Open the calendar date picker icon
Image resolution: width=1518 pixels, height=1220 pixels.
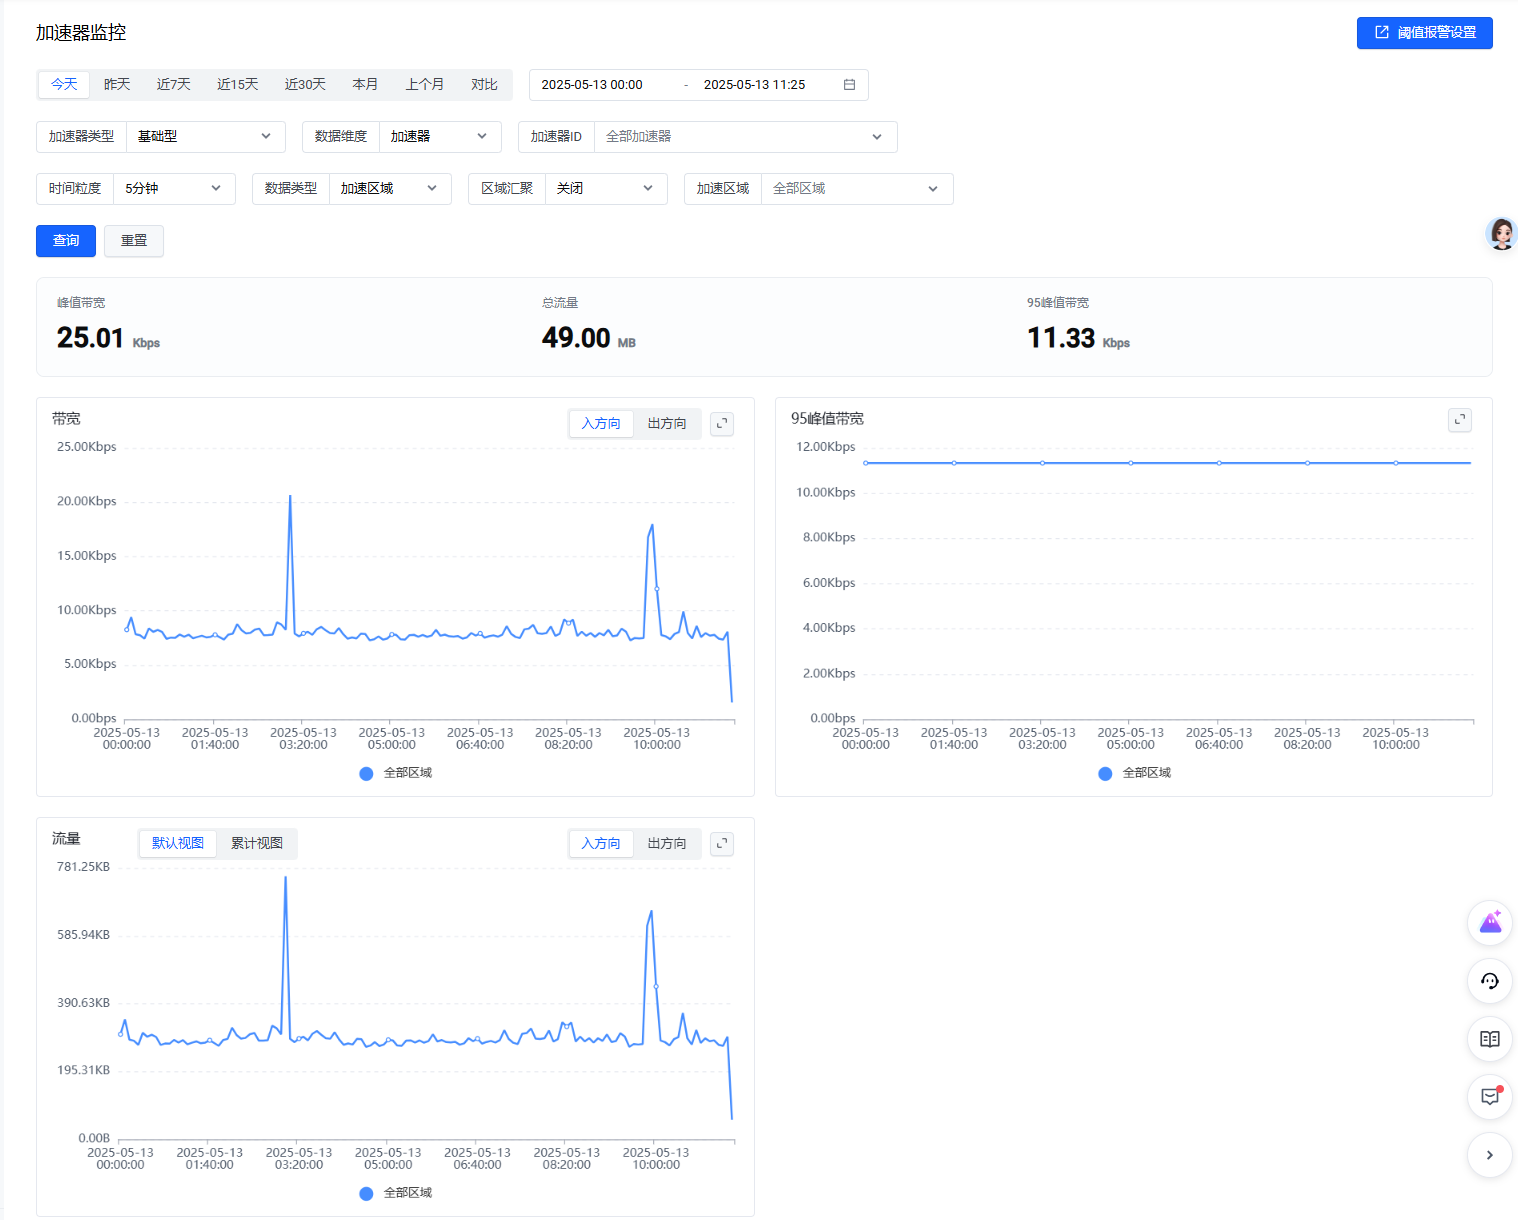[x=849, y=85]
